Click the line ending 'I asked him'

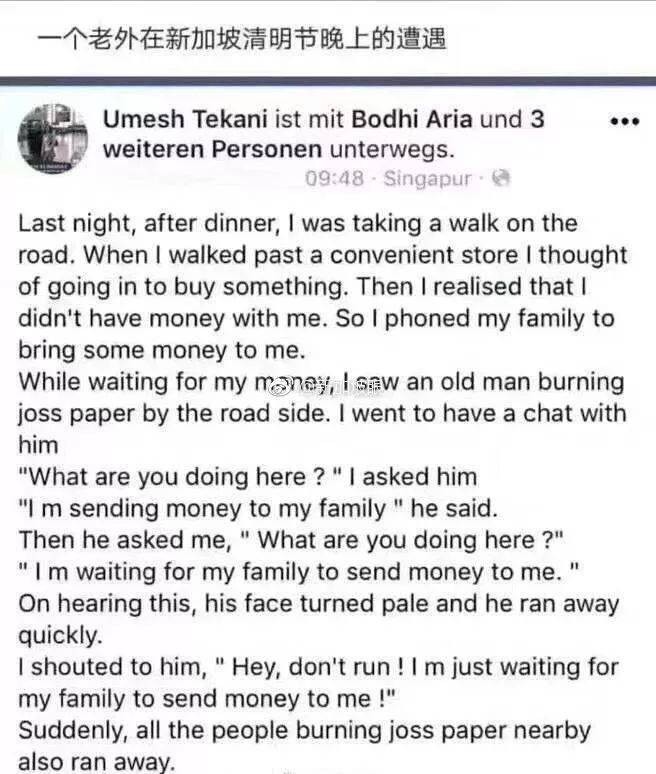248,478
